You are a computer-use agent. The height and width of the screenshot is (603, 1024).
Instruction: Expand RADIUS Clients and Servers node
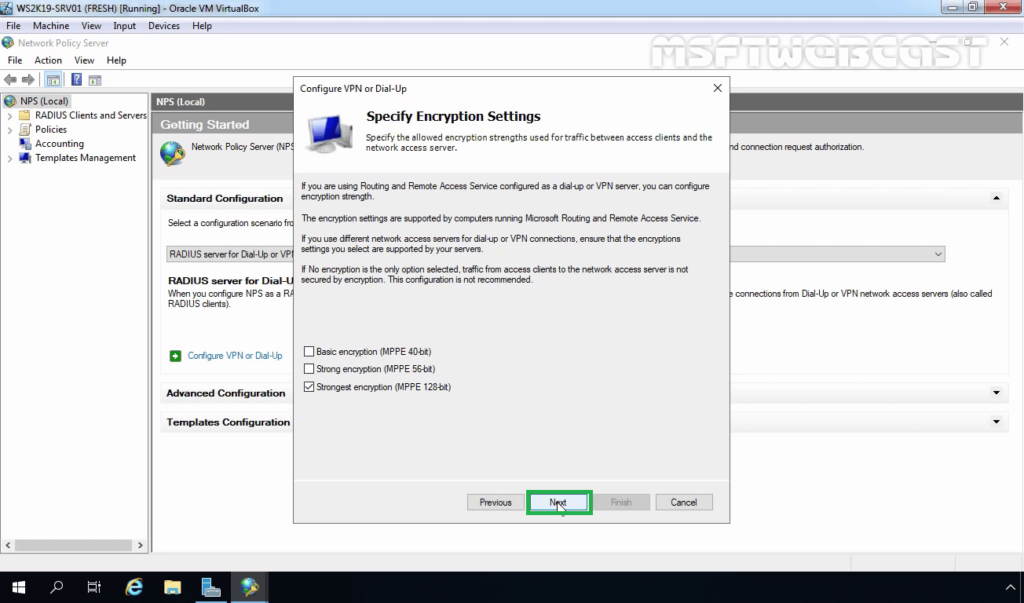9,116
